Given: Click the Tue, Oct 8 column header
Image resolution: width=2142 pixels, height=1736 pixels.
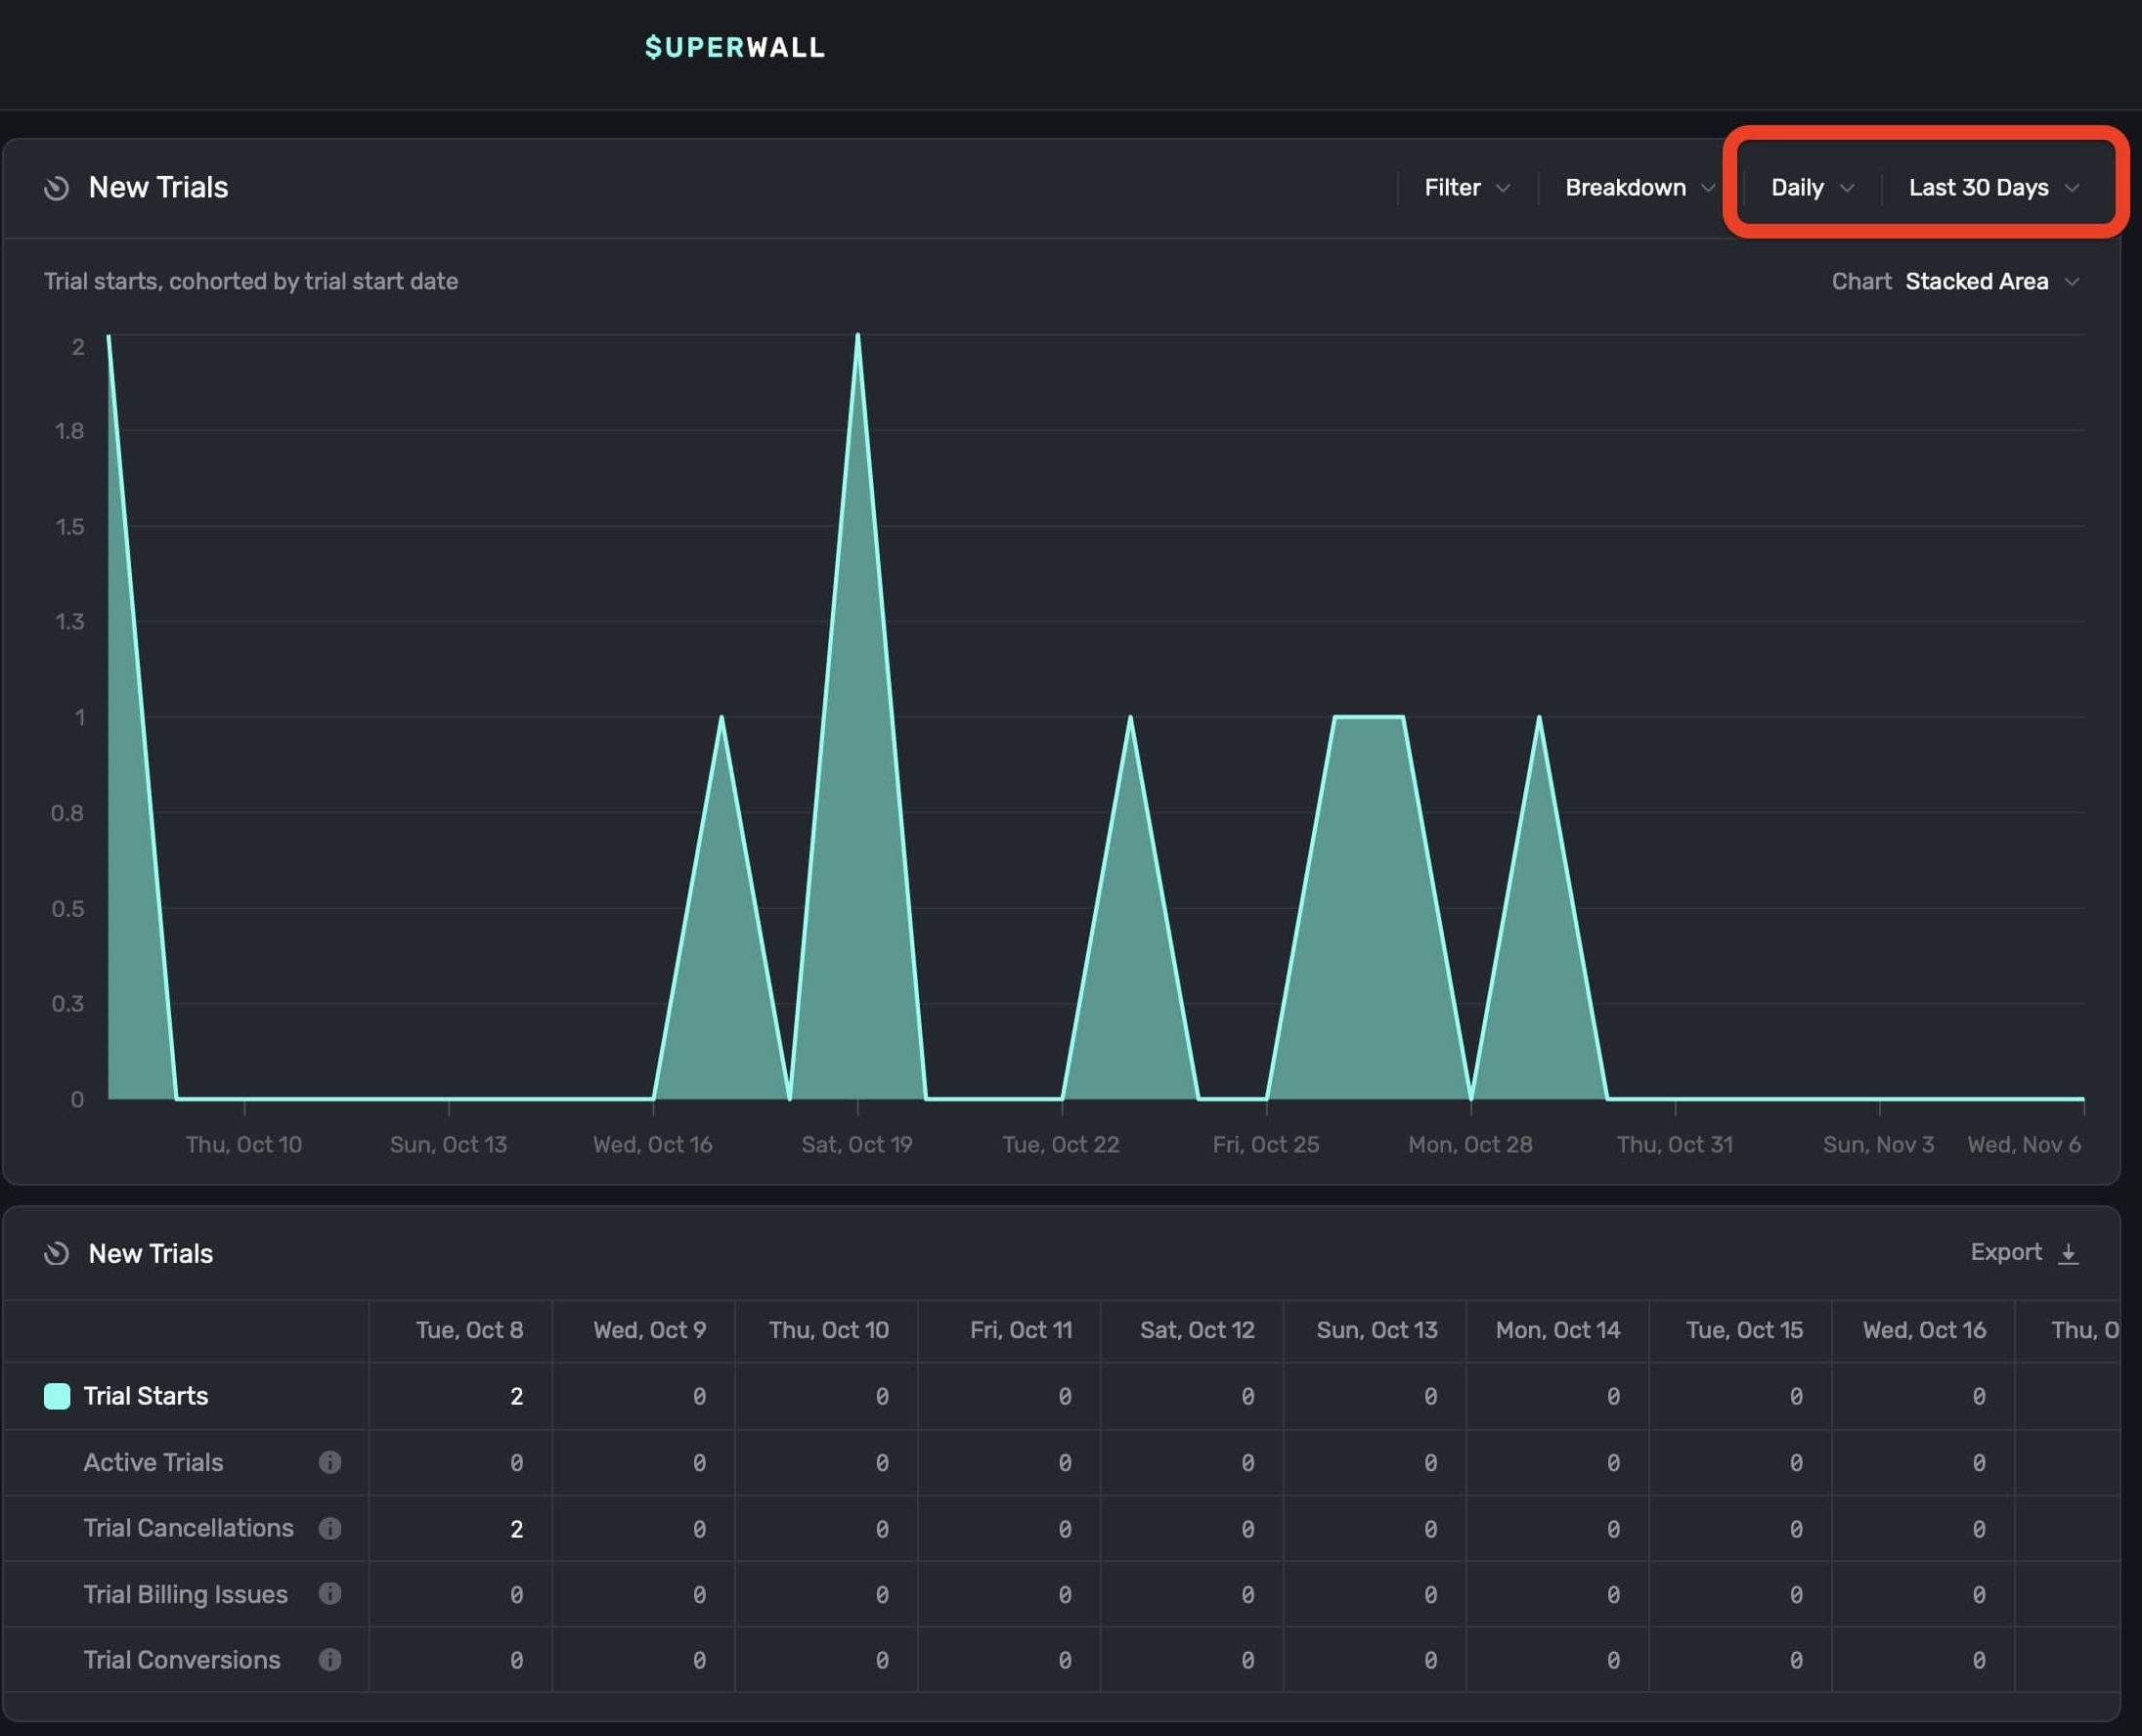Looking at the screenshot, I should coord(469,1330).
